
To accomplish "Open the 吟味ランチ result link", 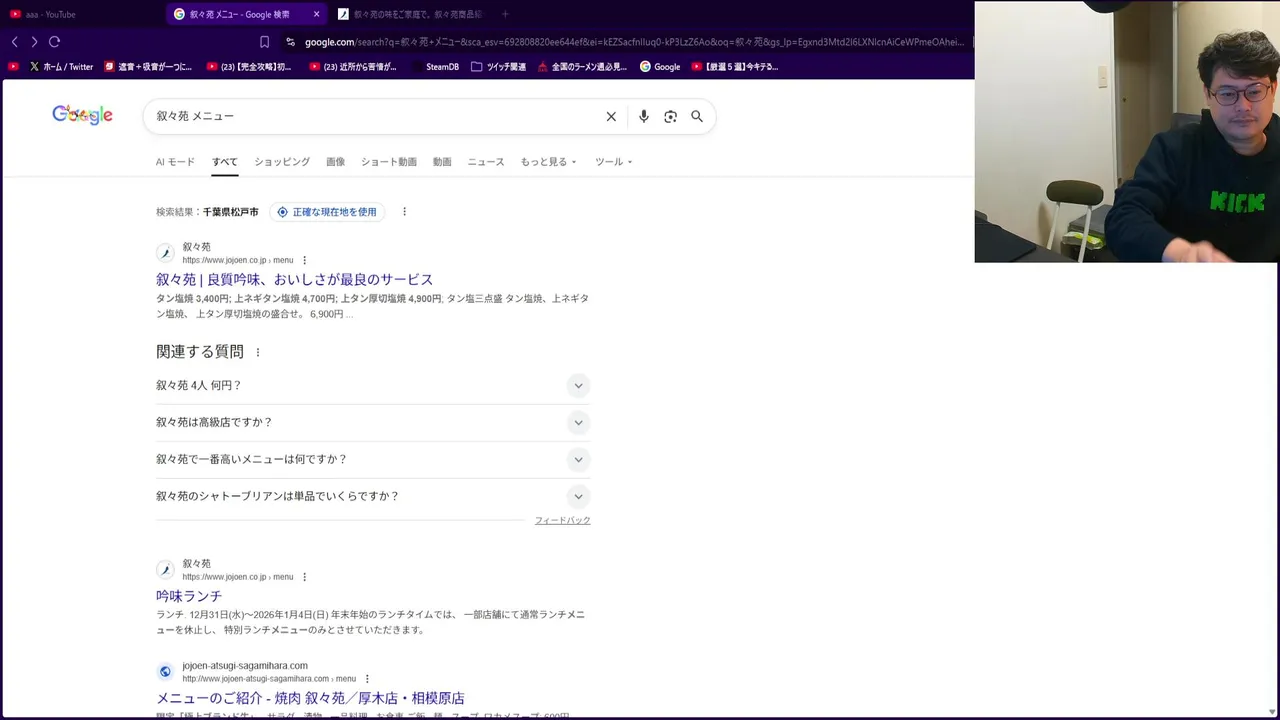I will point(189,596).
